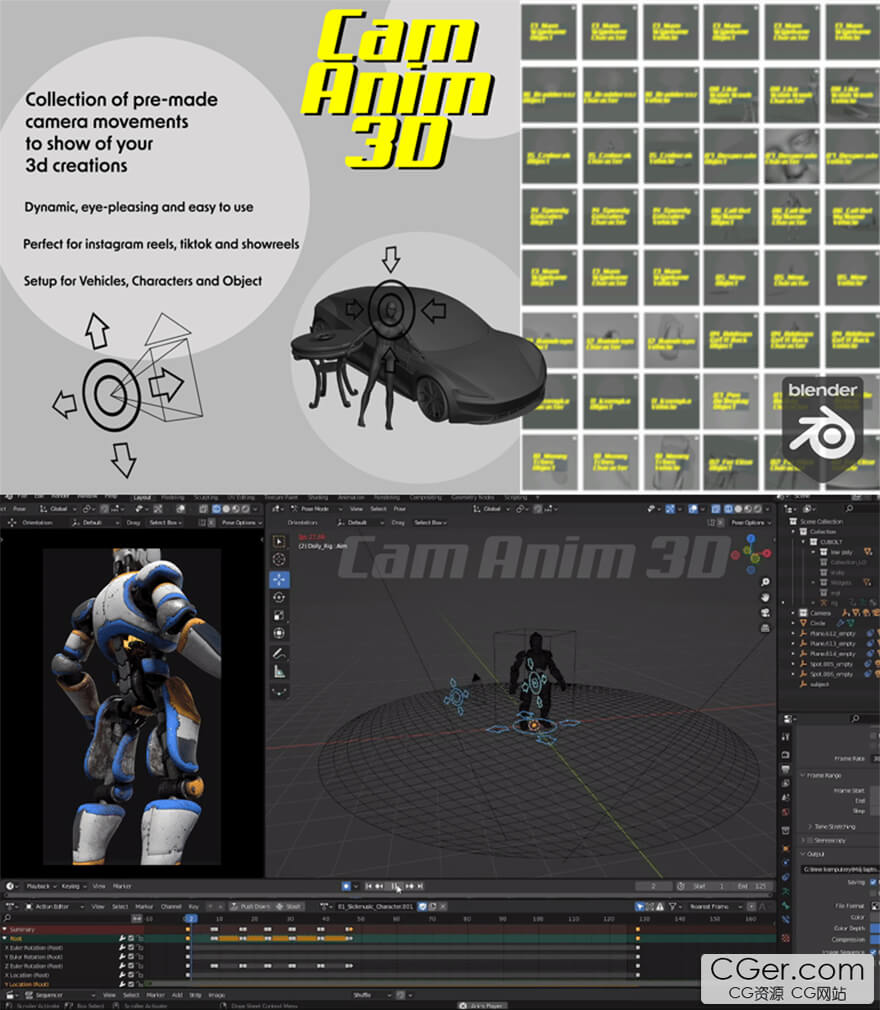Select rendered shading in left viewport header
The width and height of the screenshot is (880, 1010).
(245, 509)
